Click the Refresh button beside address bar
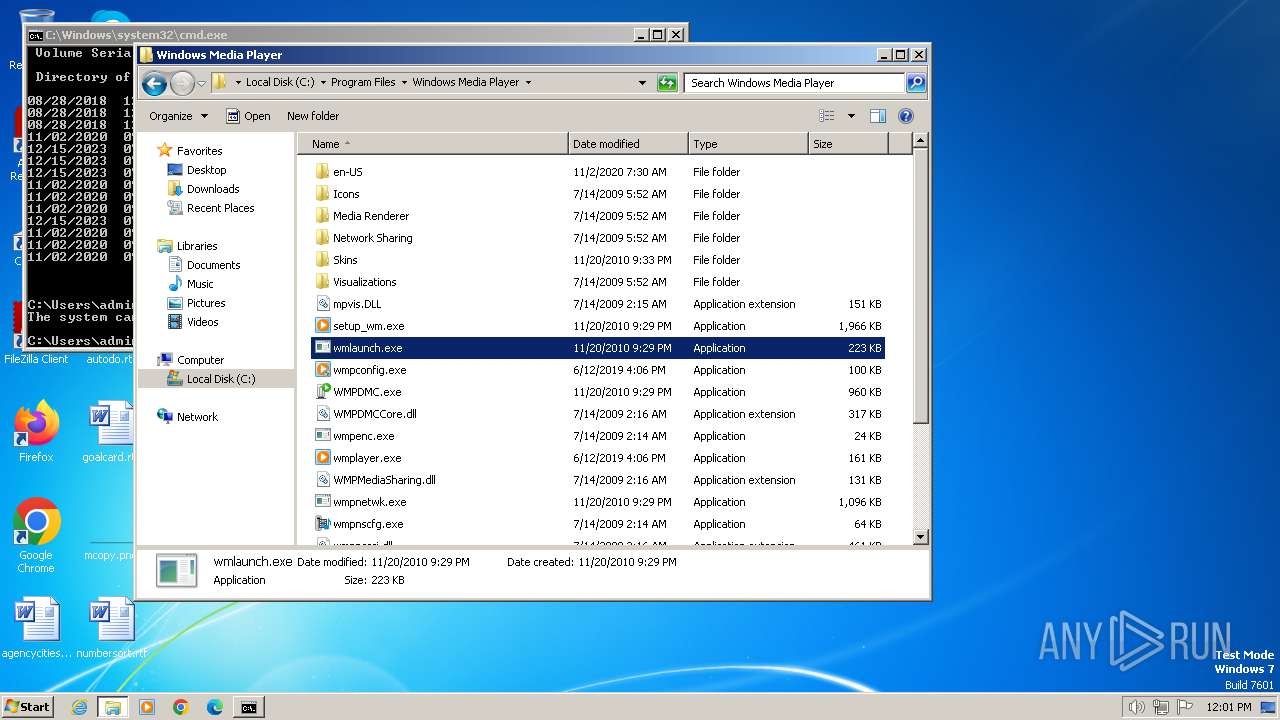The height and width of the screenshot is (720, 1280). (667, 83)
